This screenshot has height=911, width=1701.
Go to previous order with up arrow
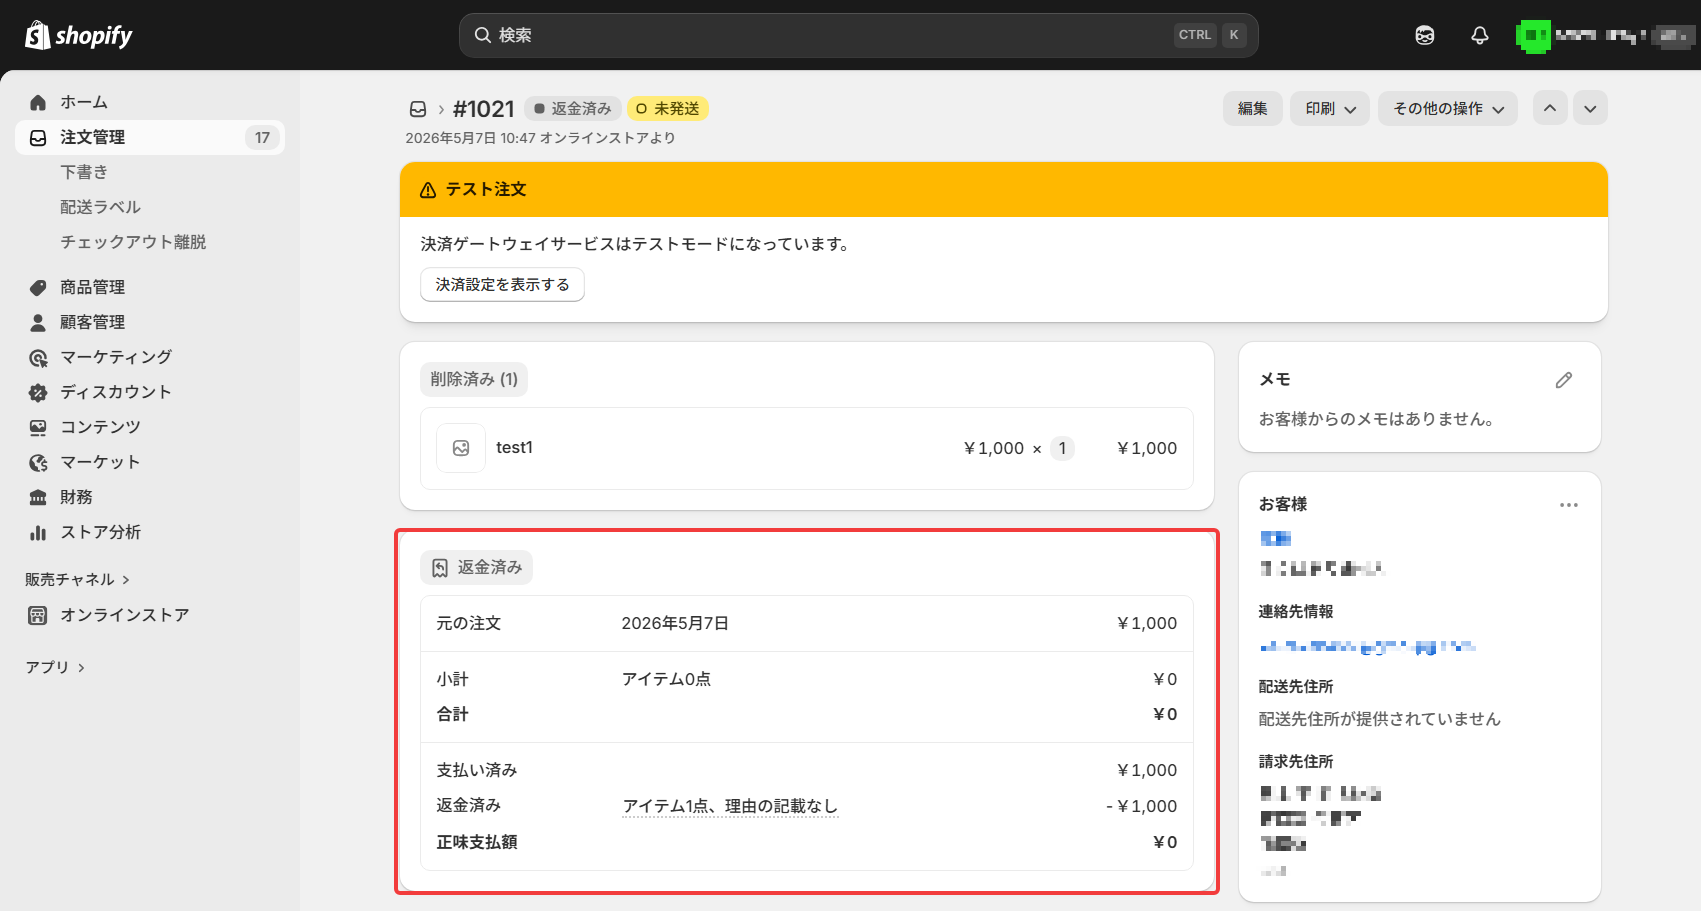tap(1550, 108)
